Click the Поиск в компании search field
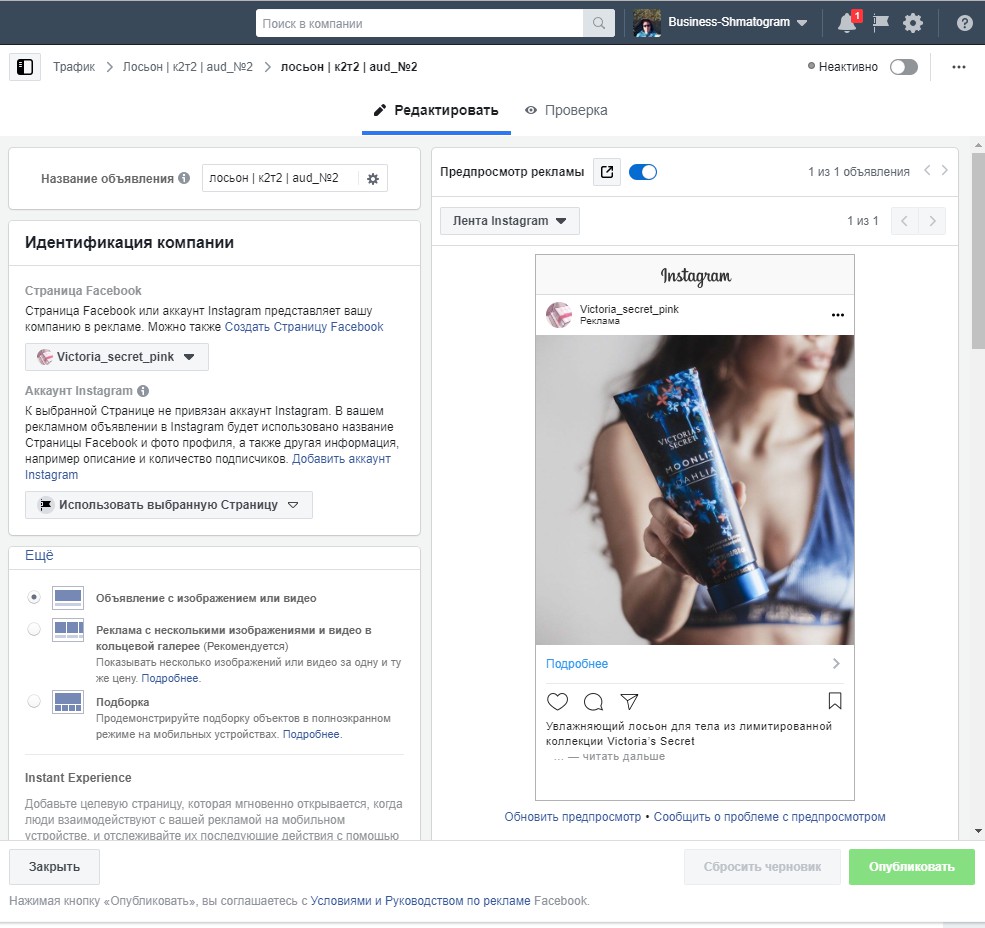The image size is (985, 928). coord(420,23)
